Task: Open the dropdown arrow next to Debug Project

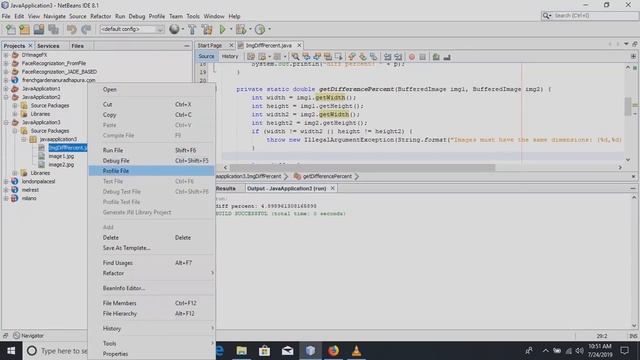Action: coord(250,29)
